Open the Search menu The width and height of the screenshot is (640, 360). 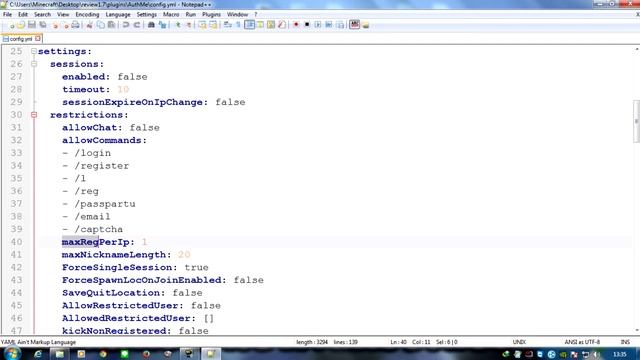coord(42,14)
